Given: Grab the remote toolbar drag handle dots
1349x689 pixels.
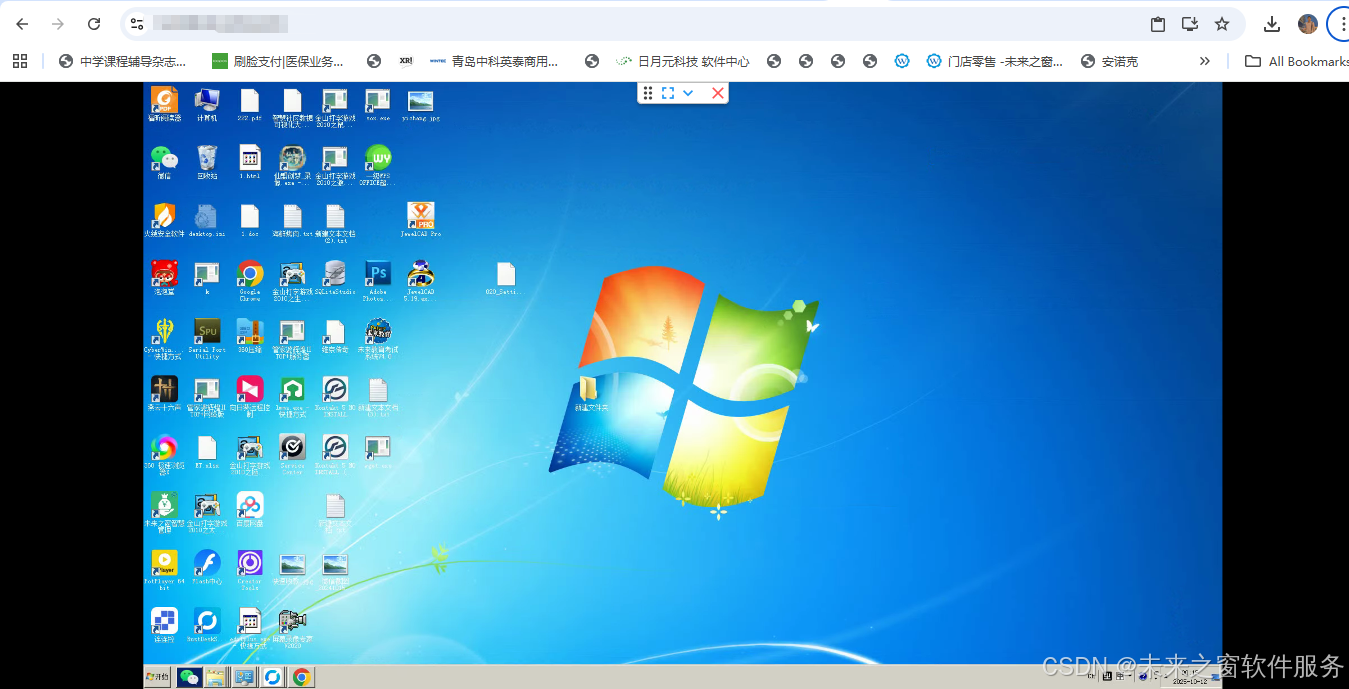Looking at the screenshot, I should coord(648,93).
